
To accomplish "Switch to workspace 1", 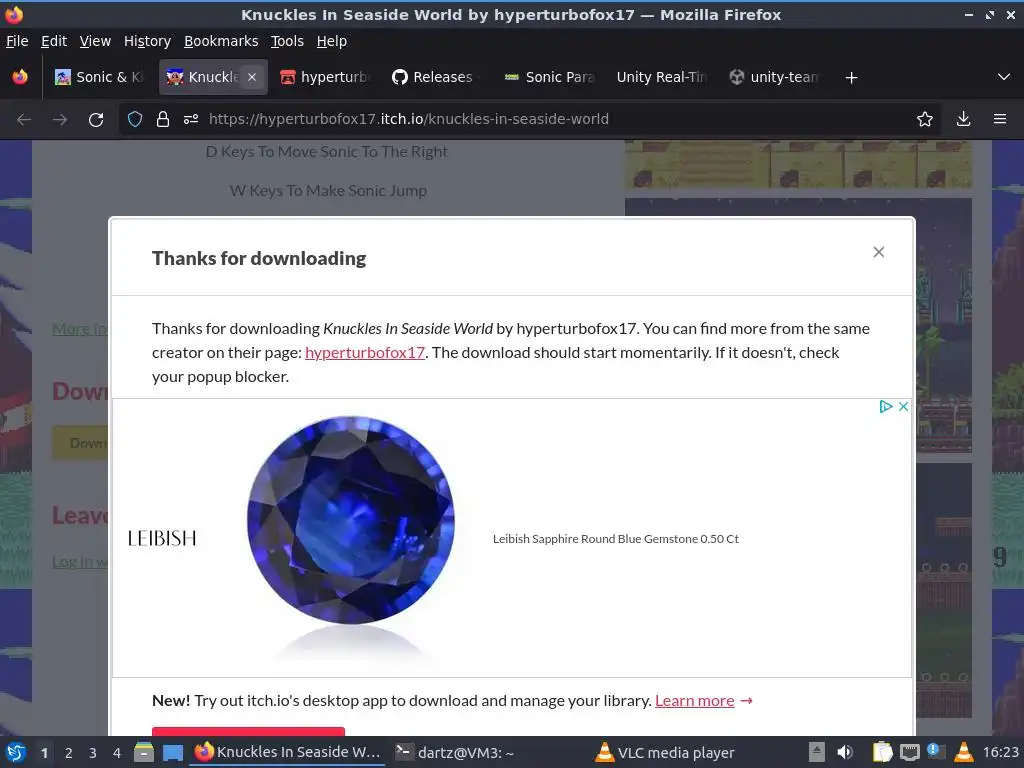I will pos(44,753).
